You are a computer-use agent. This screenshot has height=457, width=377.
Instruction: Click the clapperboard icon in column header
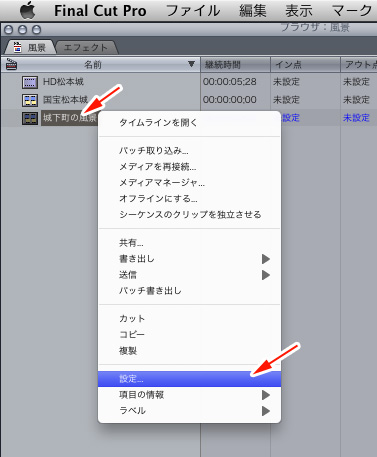tap(12, 64)
